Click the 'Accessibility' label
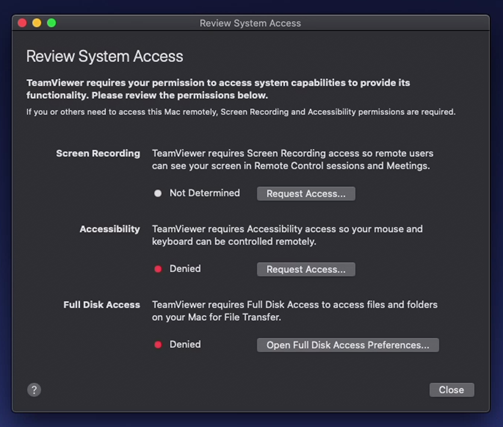Viewport: 503px width, 427px height. click(110, 229)
